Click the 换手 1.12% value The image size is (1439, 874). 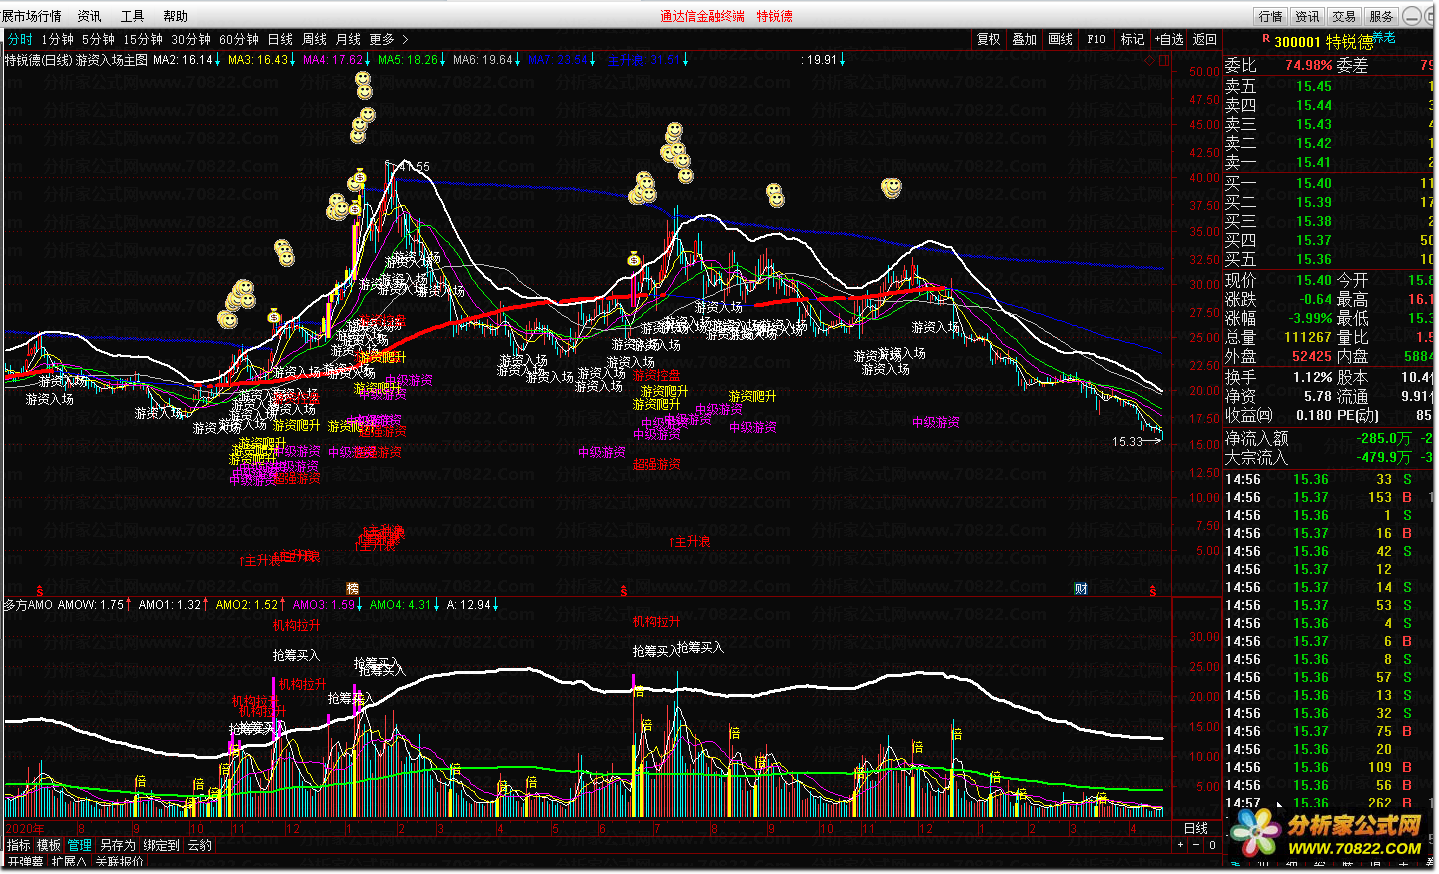(1312, 377)
